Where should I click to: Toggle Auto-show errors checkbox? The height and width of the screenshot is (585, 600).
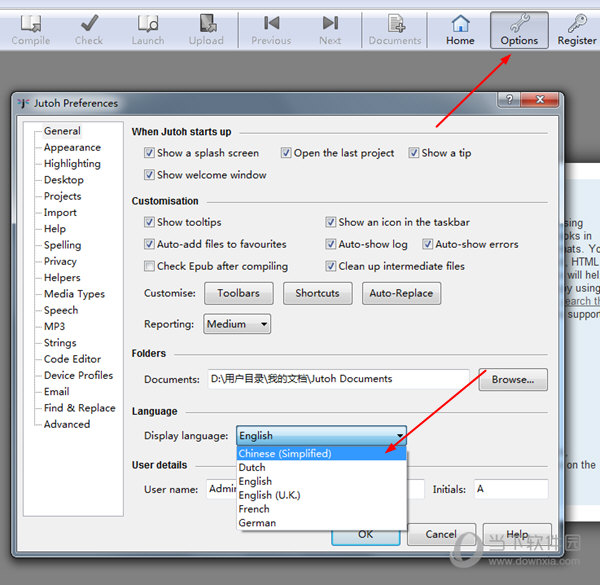pos(427,244)
